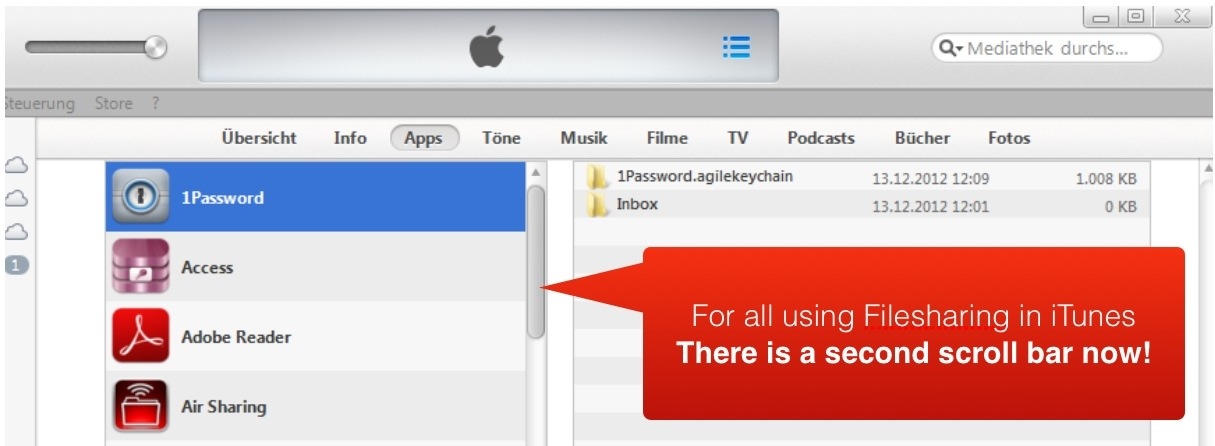Open the Filme tab

point(667,138)
